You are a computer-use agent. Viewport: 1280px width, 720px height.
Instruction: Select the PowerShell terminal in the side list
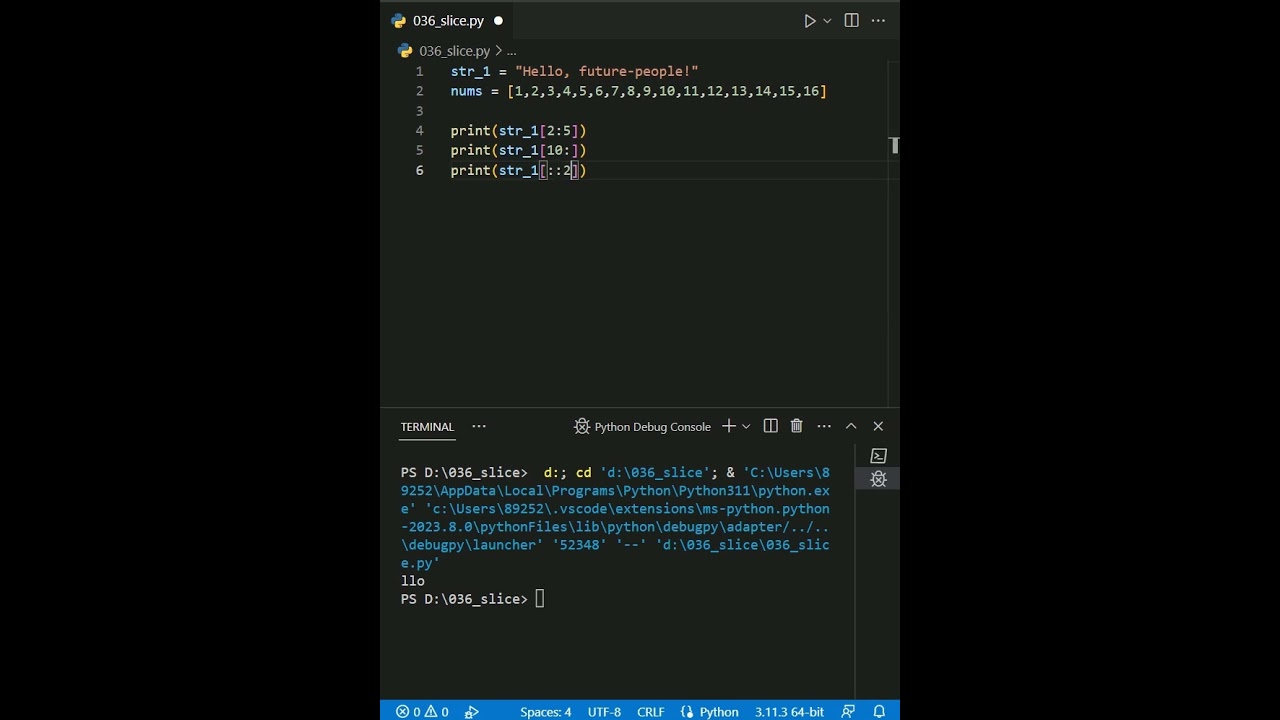[879, 456]
